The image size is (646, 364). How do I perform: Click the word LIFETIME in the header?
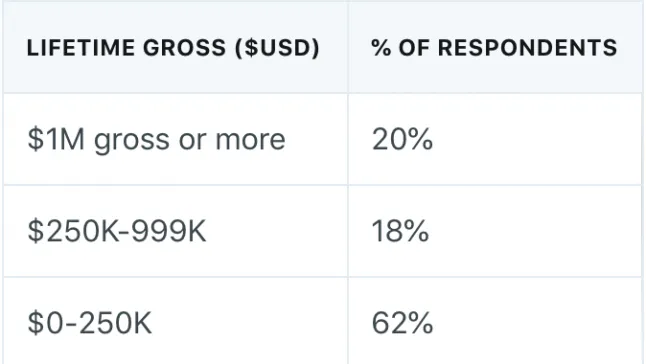click(x=81, y=47)
